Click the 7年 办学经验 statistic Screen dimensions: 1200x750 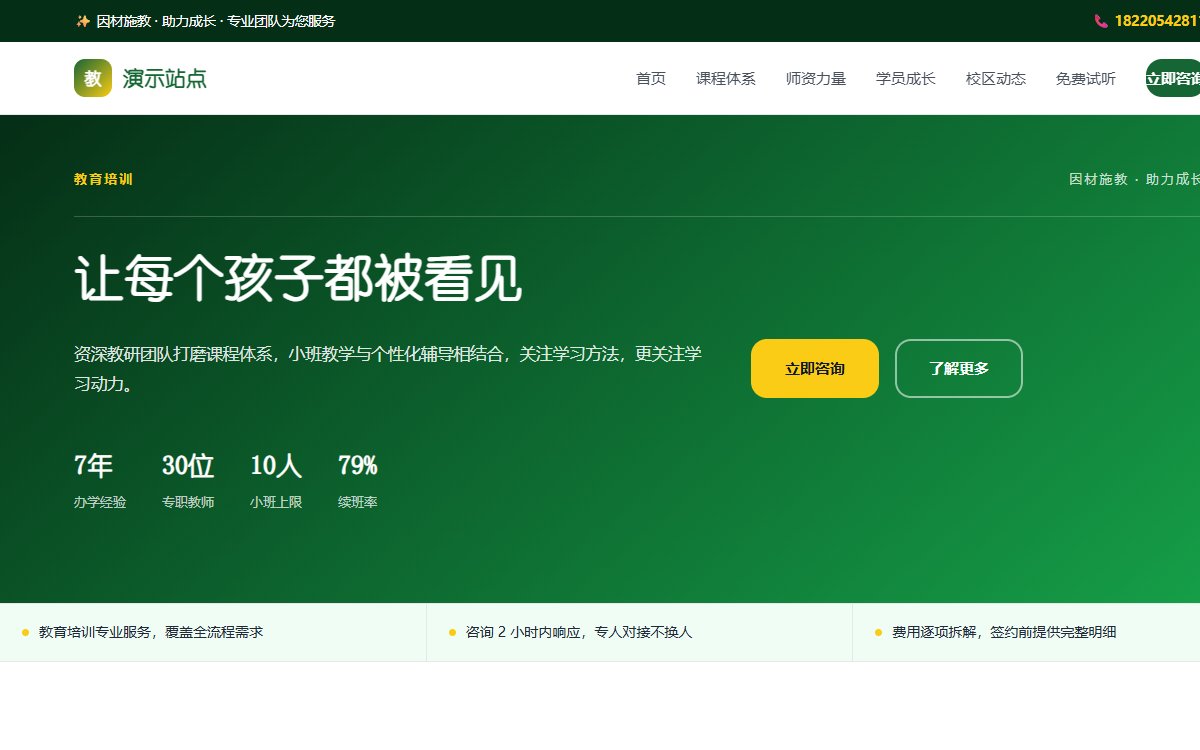click(100, 482)
